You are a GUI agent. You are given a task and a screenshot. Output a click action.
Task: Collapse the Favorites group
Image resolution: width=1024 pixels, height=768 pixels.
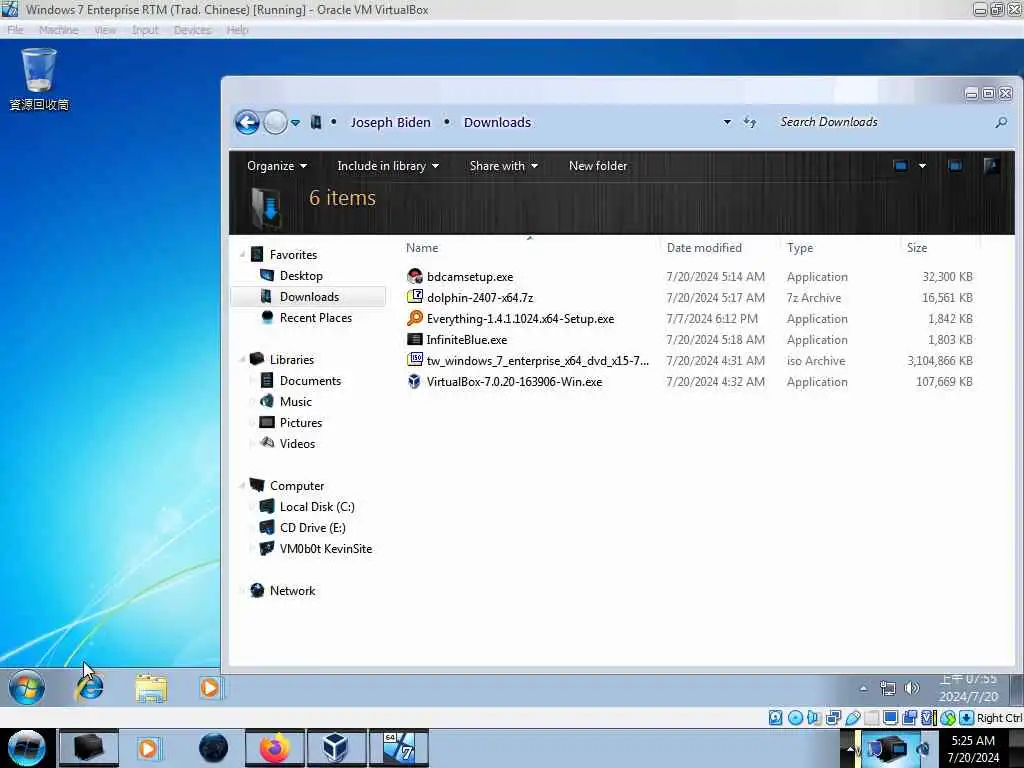point(243,255)
